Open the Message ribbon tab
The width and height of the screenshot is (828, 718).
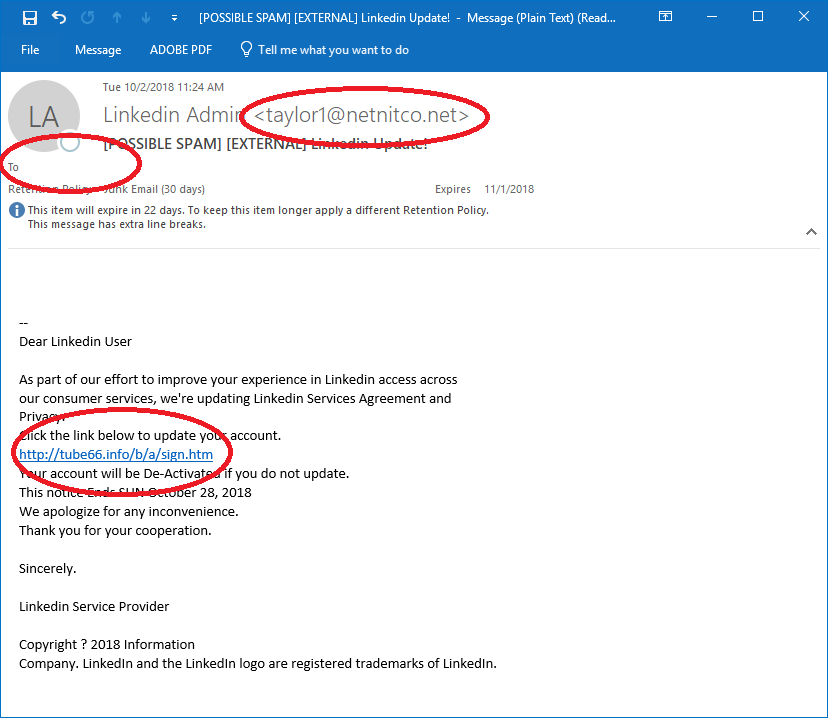(98, 50)
